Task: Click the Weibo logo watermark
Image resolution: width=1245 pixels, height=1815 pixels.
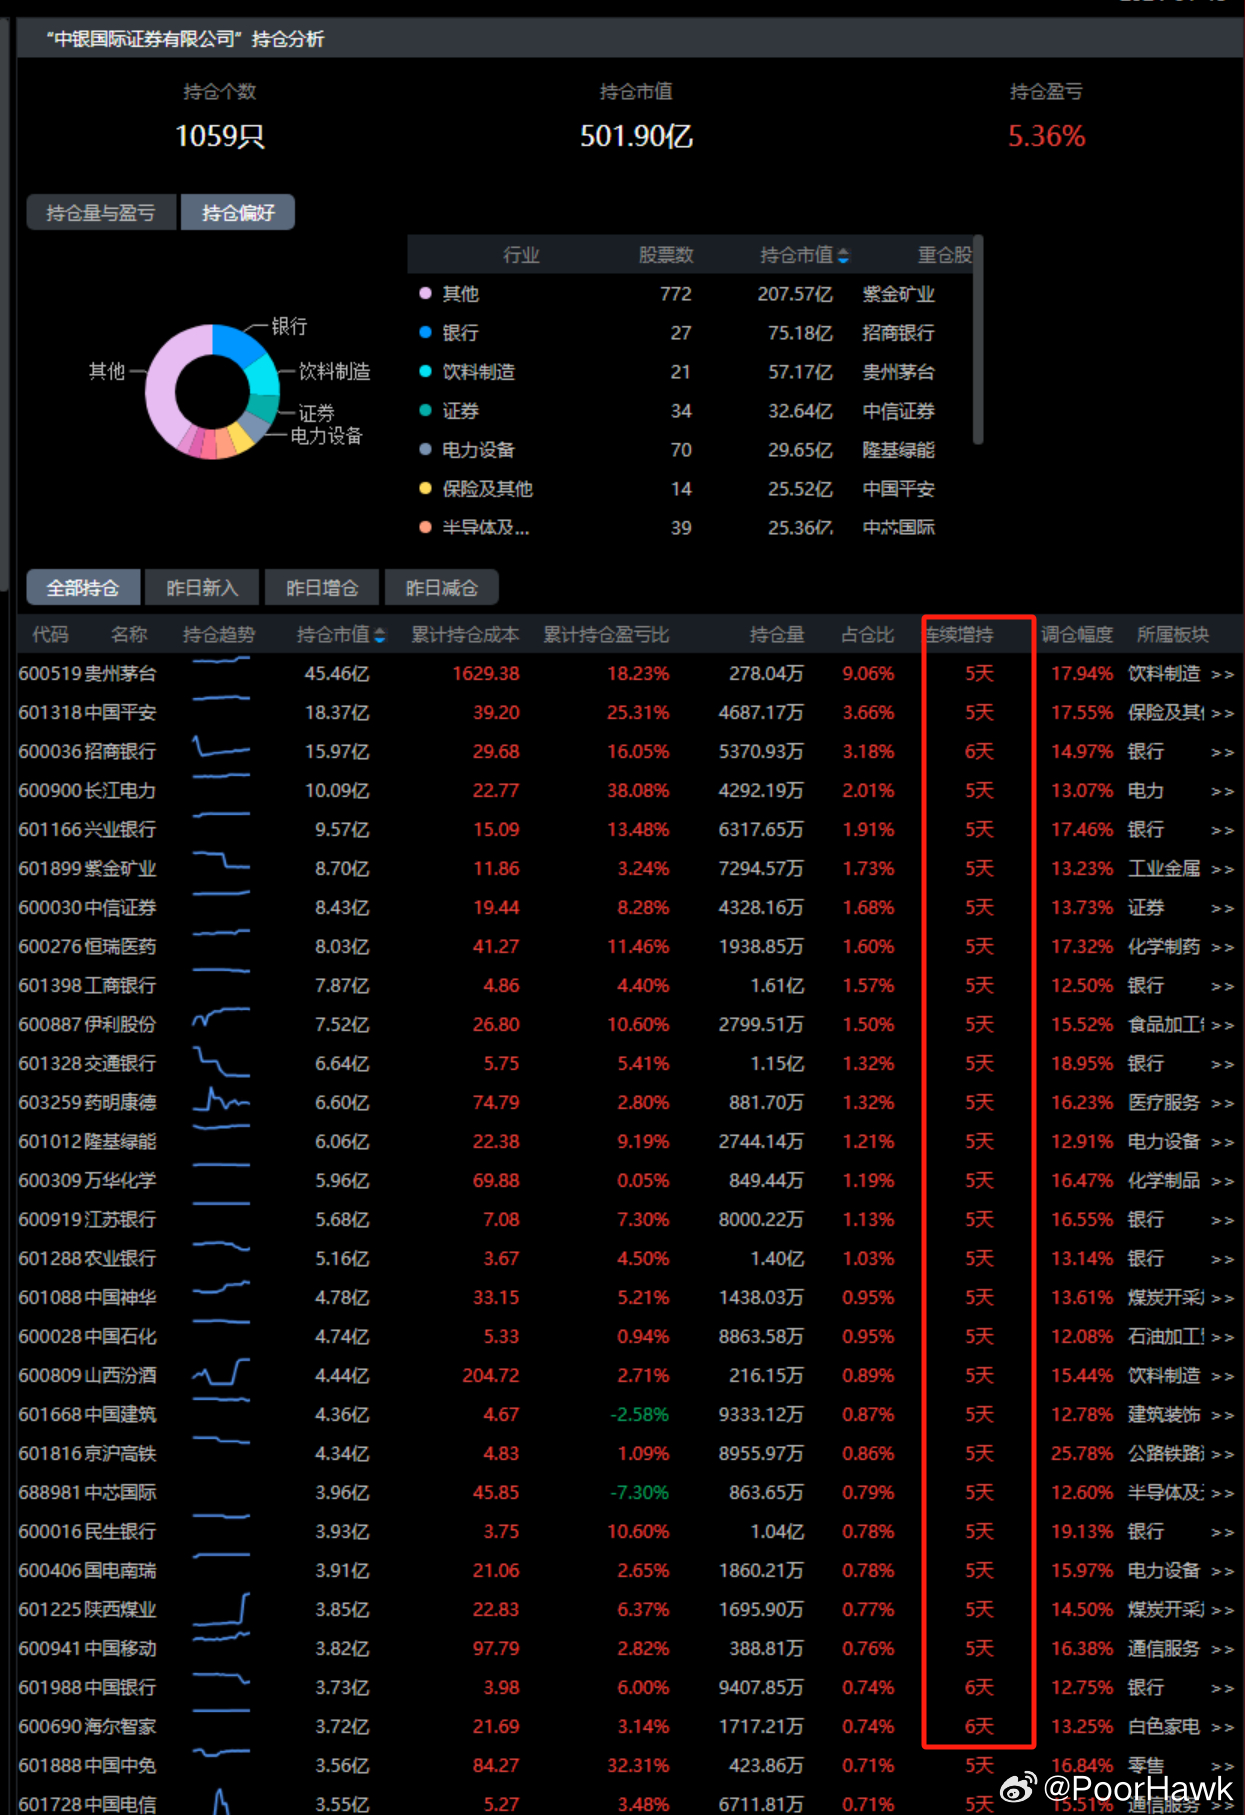Action: (x=1018, y=1787)
